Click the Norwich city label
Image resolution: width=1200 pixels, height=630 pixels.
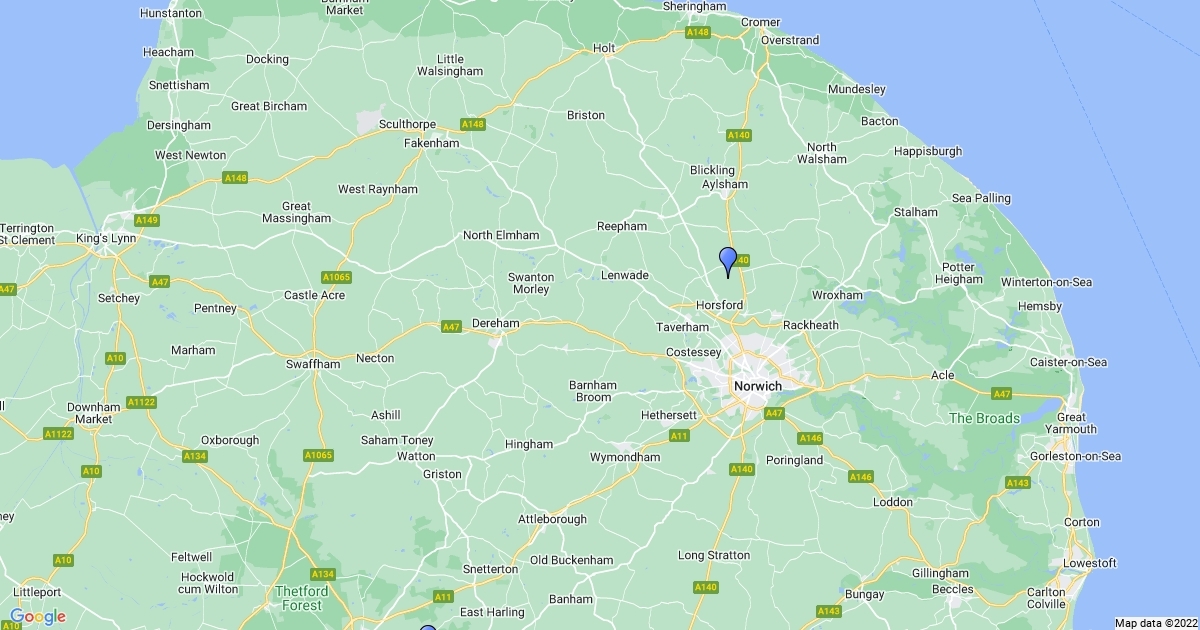click(758, 386)
